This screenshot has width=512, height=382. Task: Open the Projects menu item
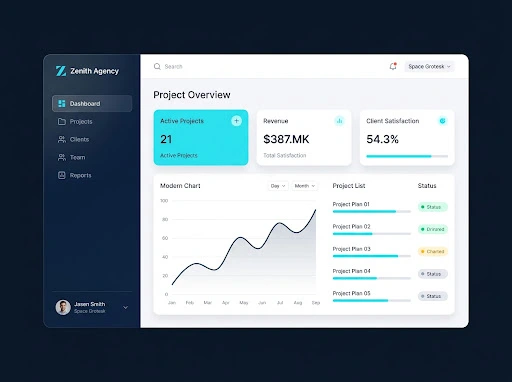tap(92, 122)
